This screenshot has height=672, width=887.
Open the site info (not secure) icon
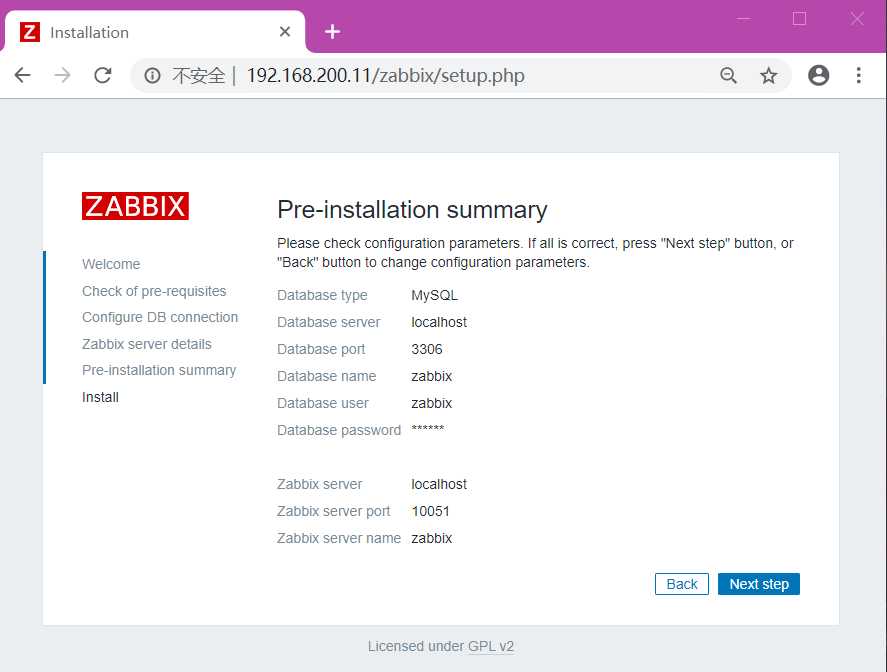click(152, 75)
